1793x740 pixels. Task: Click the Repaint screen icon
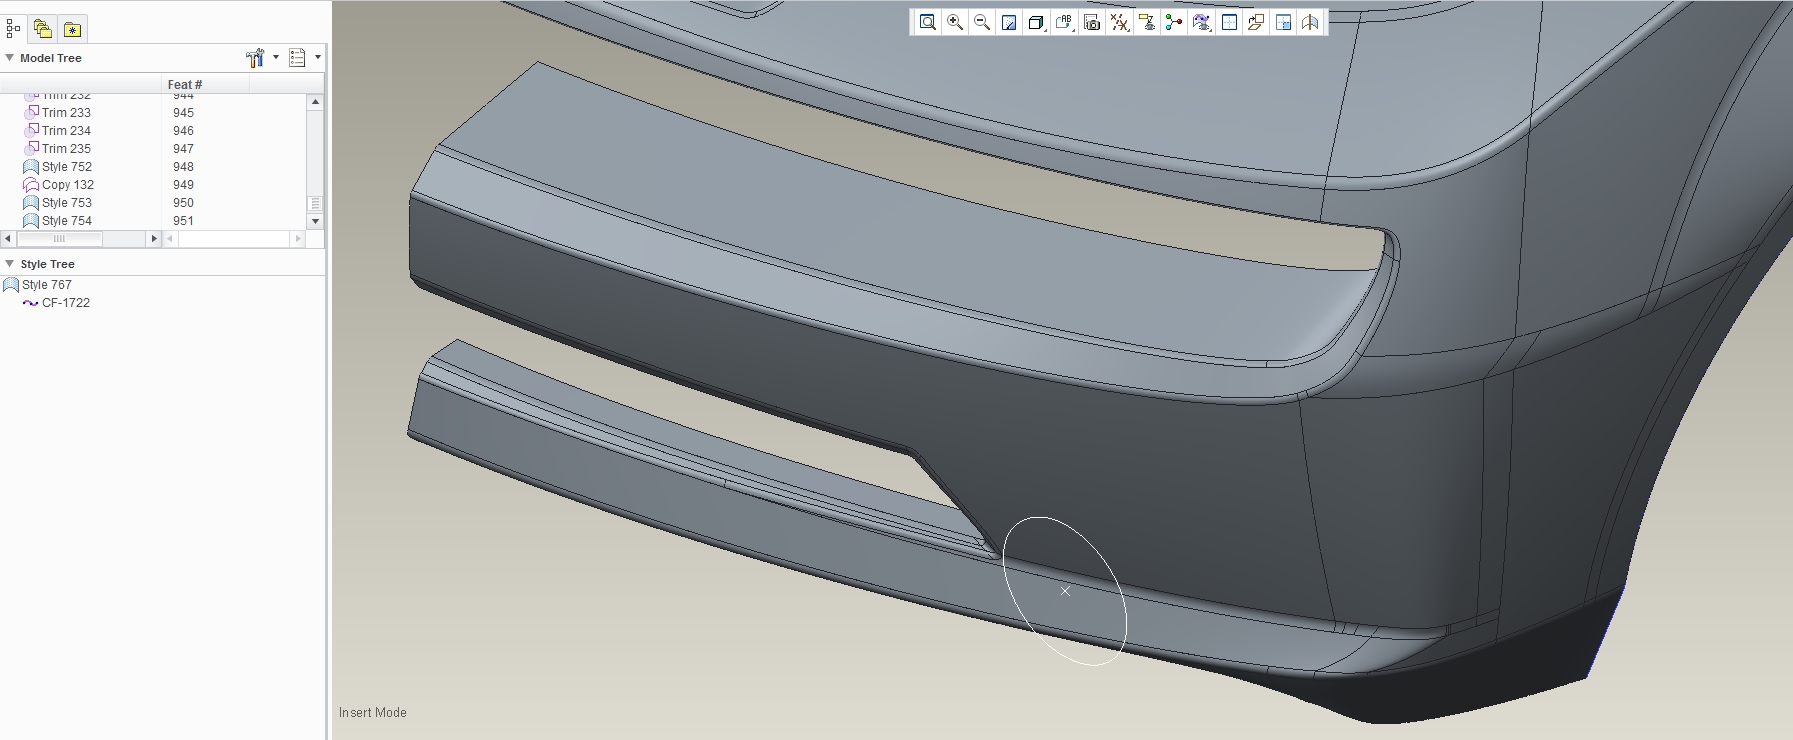coord(1009,22)
